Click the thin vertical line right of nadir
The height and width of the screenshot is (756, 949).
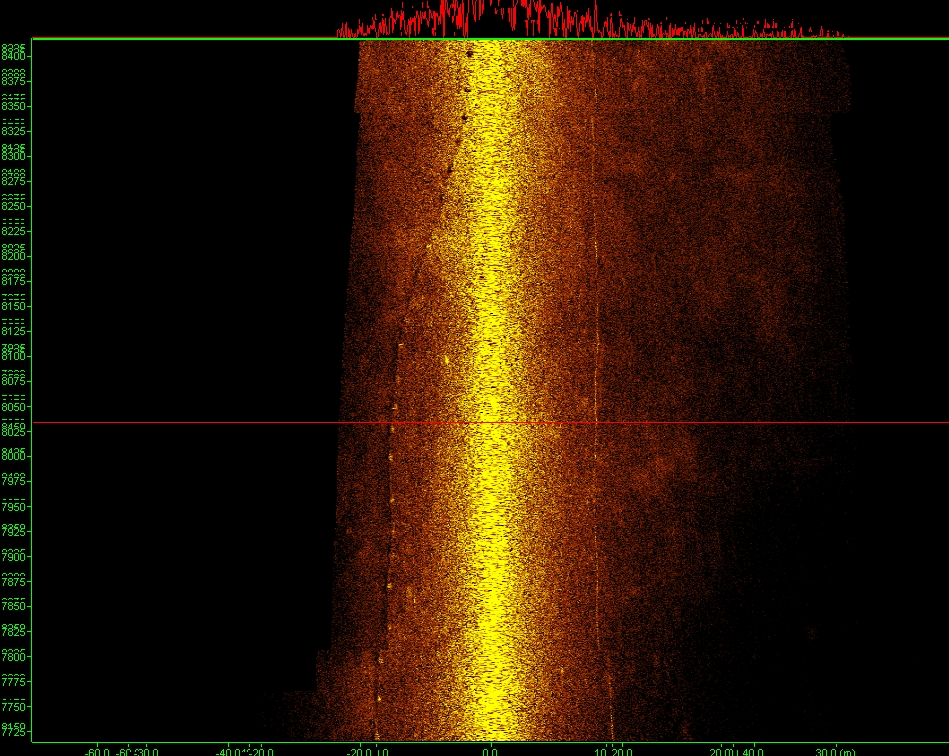click(596, 300)
